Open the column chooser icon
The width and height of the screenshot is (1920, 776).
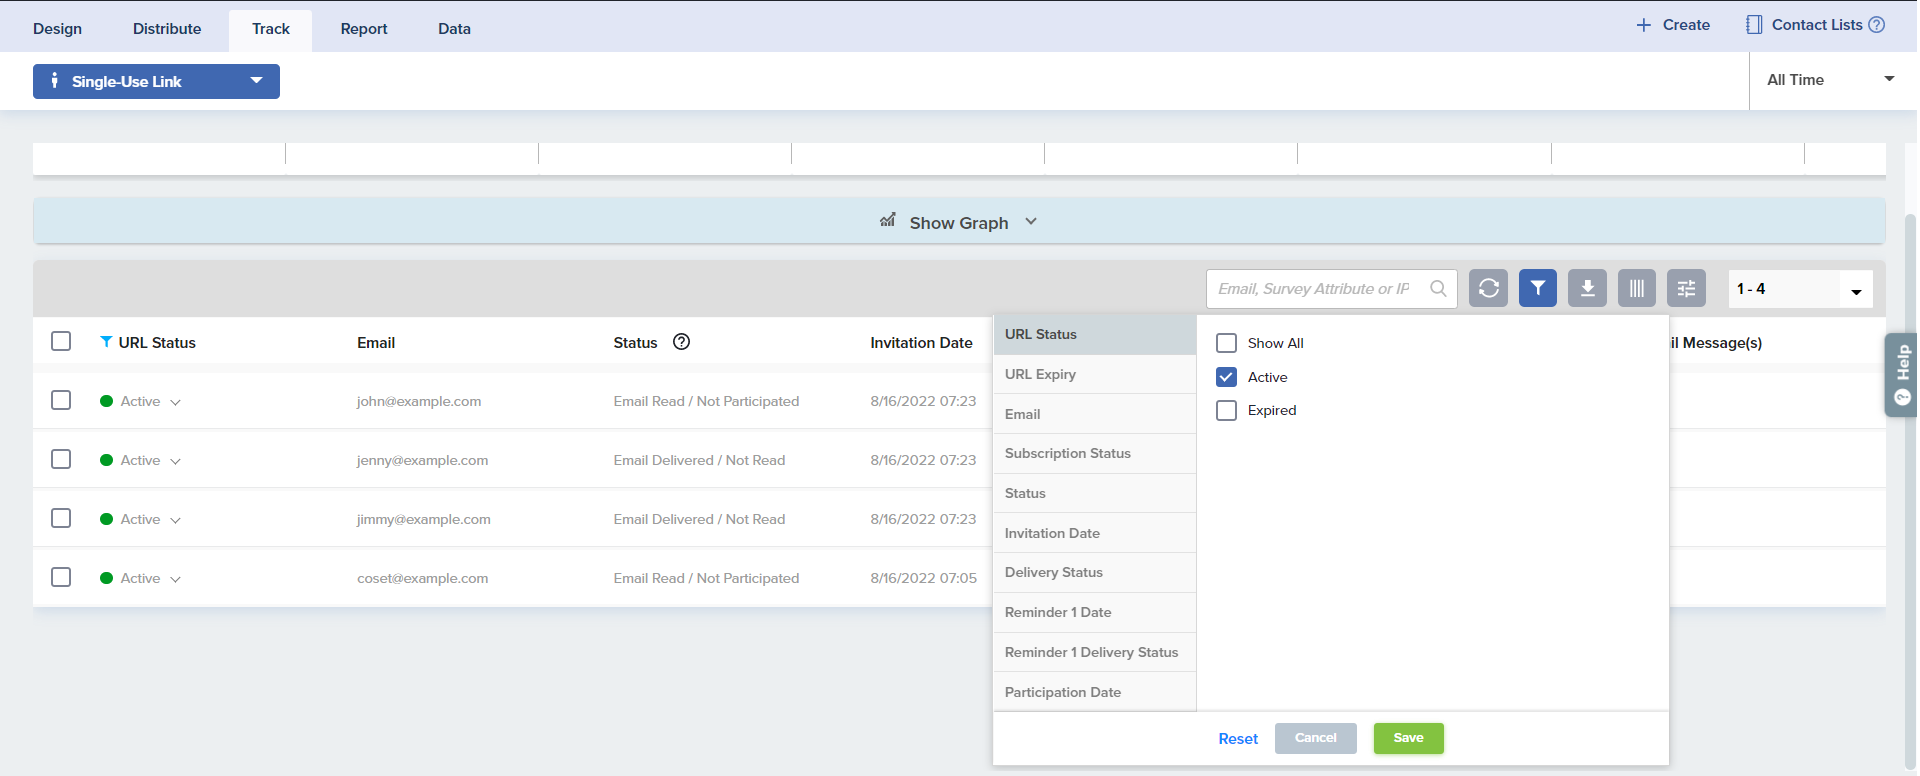(x=1636, y=289)
